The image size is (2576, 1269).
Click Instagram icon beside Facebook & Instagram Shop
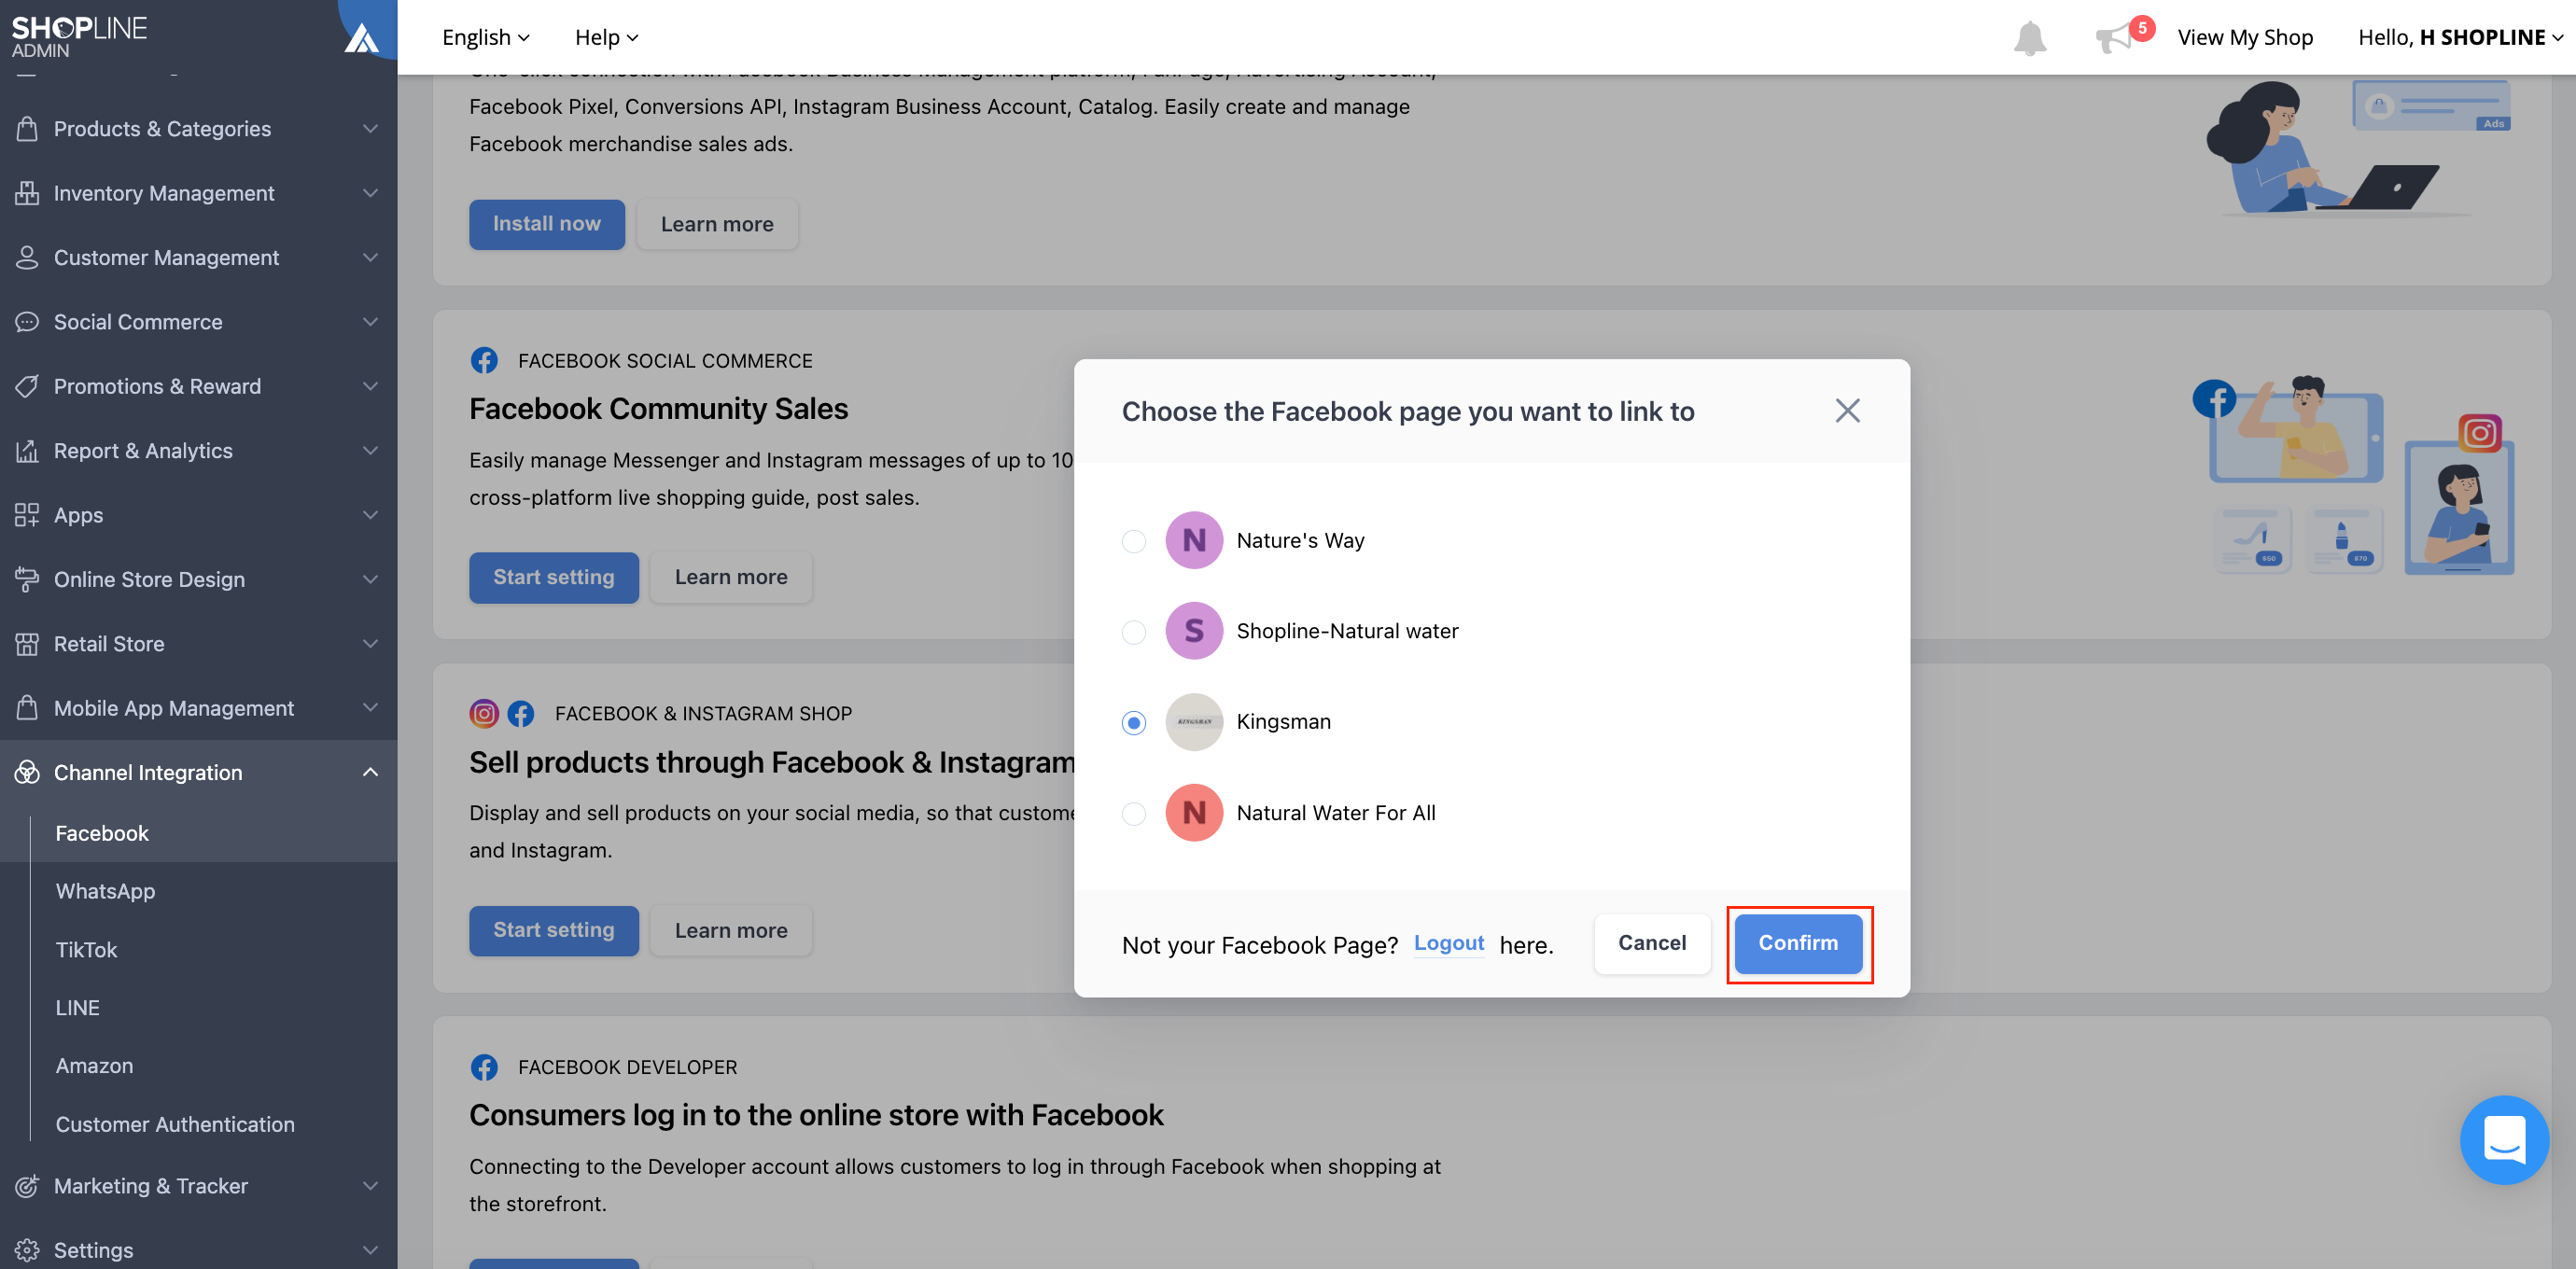click(484, 713)
